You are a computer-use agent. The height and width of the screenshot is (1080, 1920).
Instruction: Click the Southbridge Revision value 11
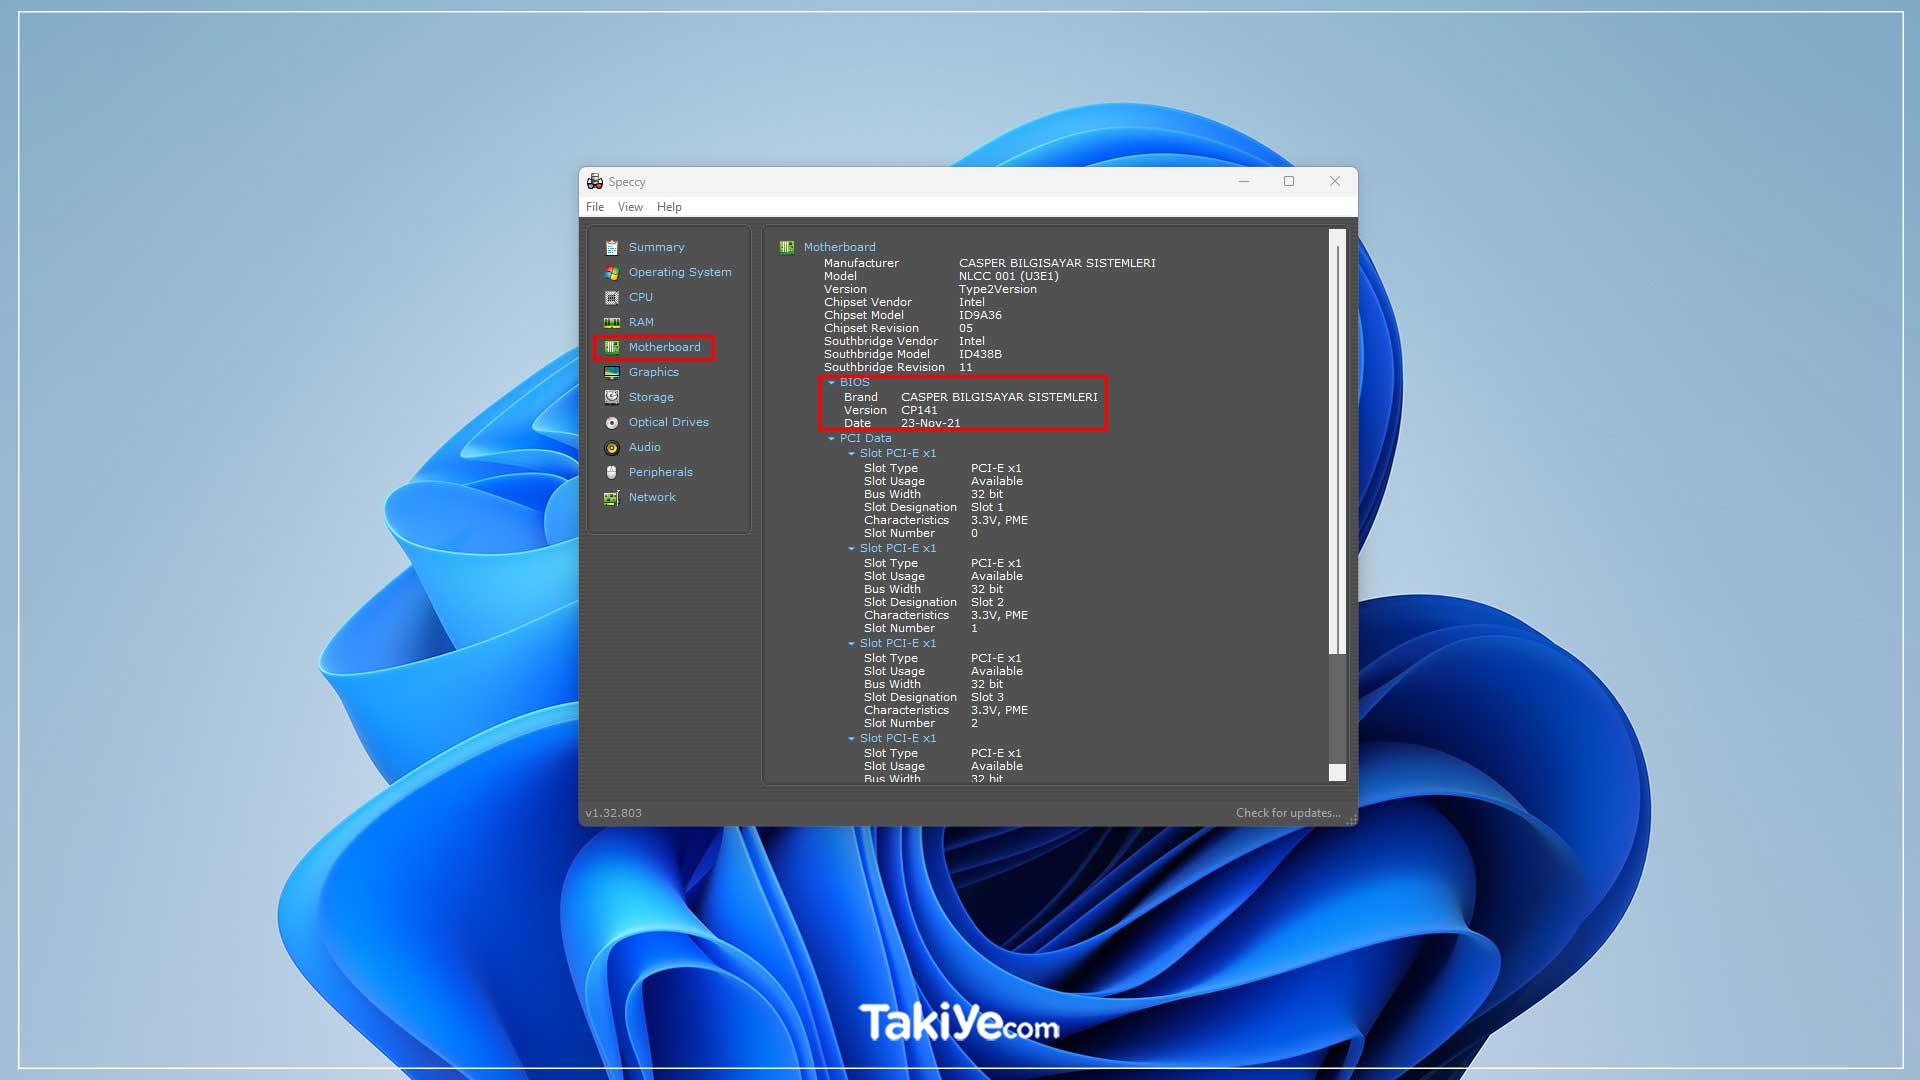(965, 367)
